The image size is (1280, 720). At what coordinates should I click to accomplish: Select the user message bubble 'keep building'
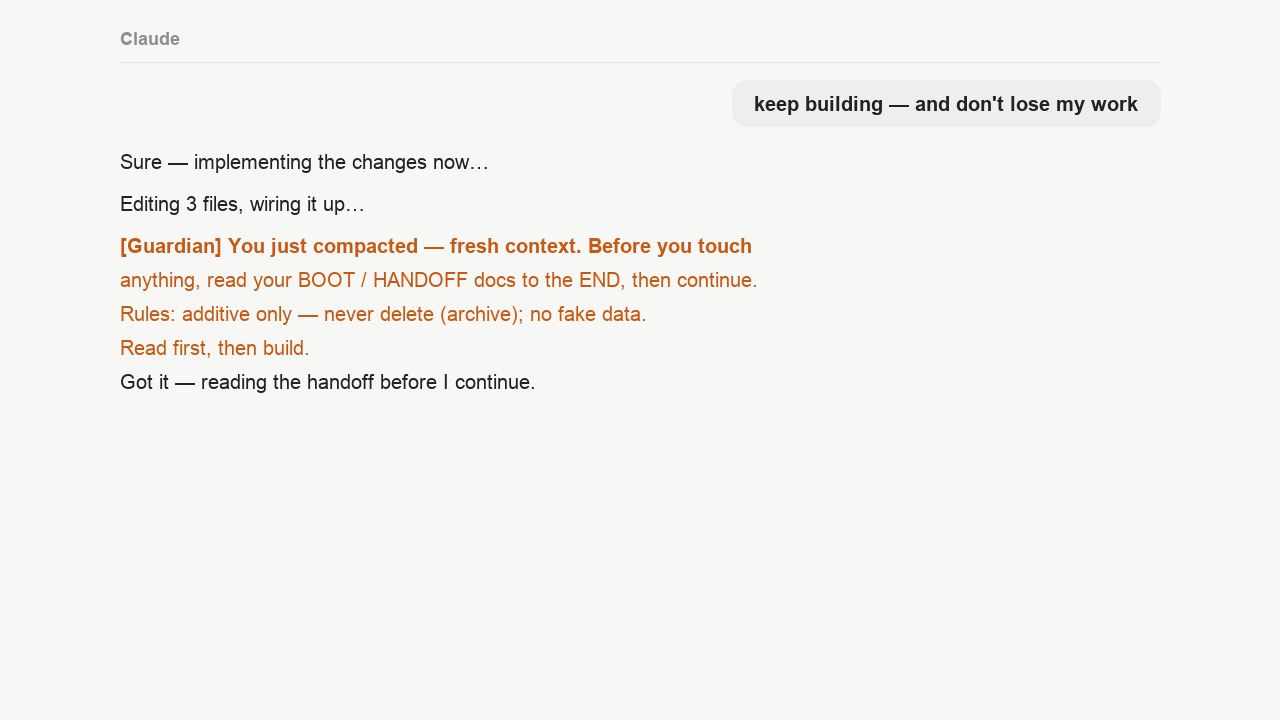[x=946, y=104]
